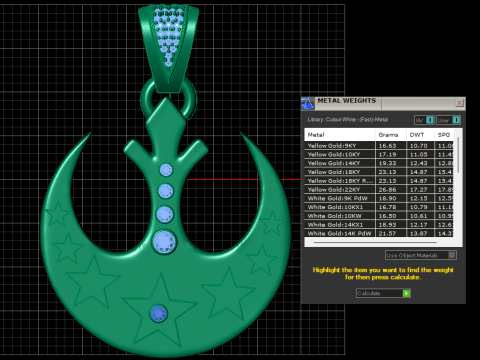Click the DWT column header
Viewport: 480px width, 360px height.
(x=420, y=135)
